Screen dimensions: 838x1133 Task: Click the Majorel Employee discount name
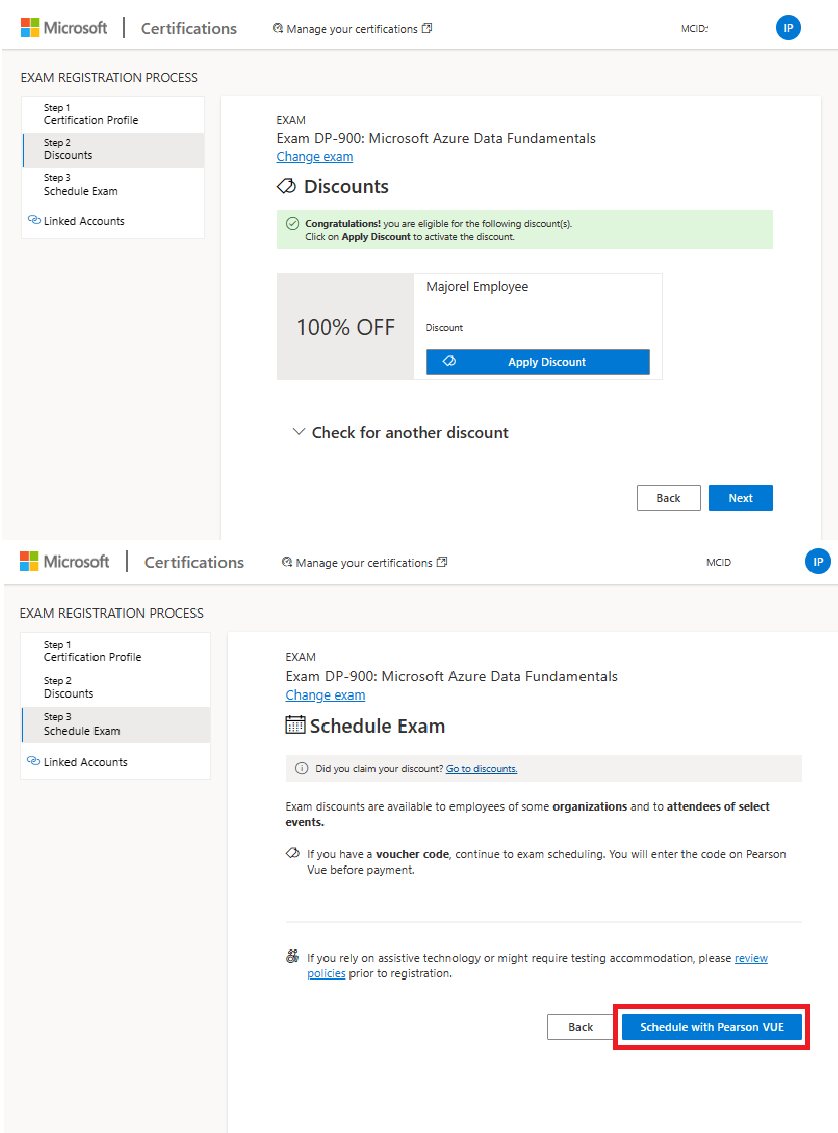pyautogui.click(x=477, y=287)
